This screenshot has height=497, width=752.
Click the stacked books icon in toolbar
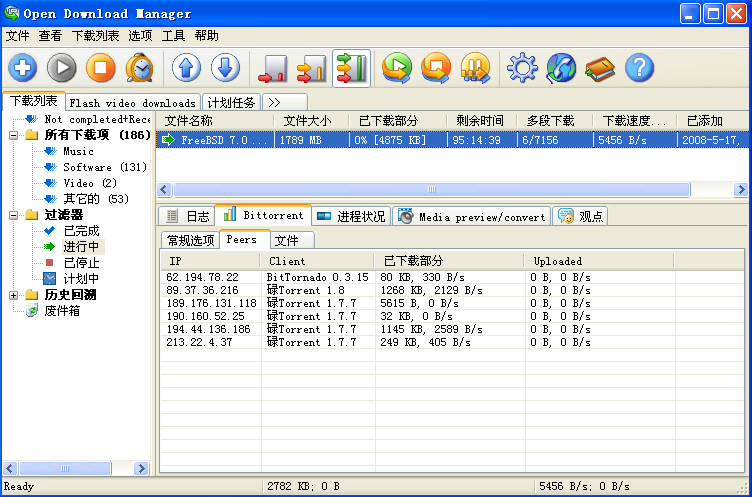tap(600, 68)
